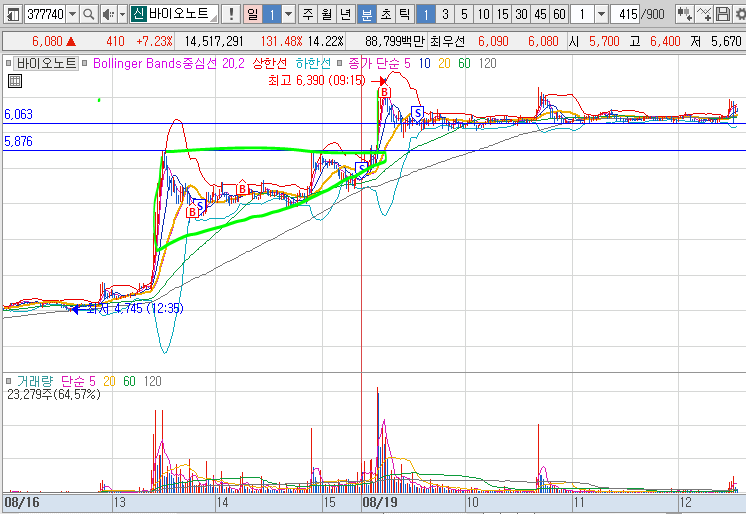Open the stock search magnifier
Viewport: 746px width, 514px height.
[88, 14]
